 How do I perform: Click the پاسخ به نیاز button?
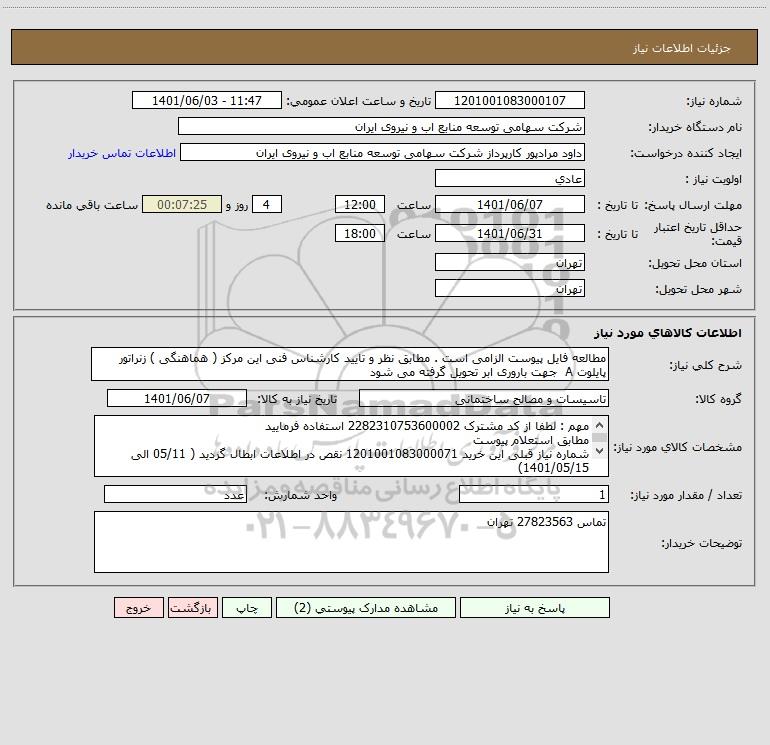point(535,607)
